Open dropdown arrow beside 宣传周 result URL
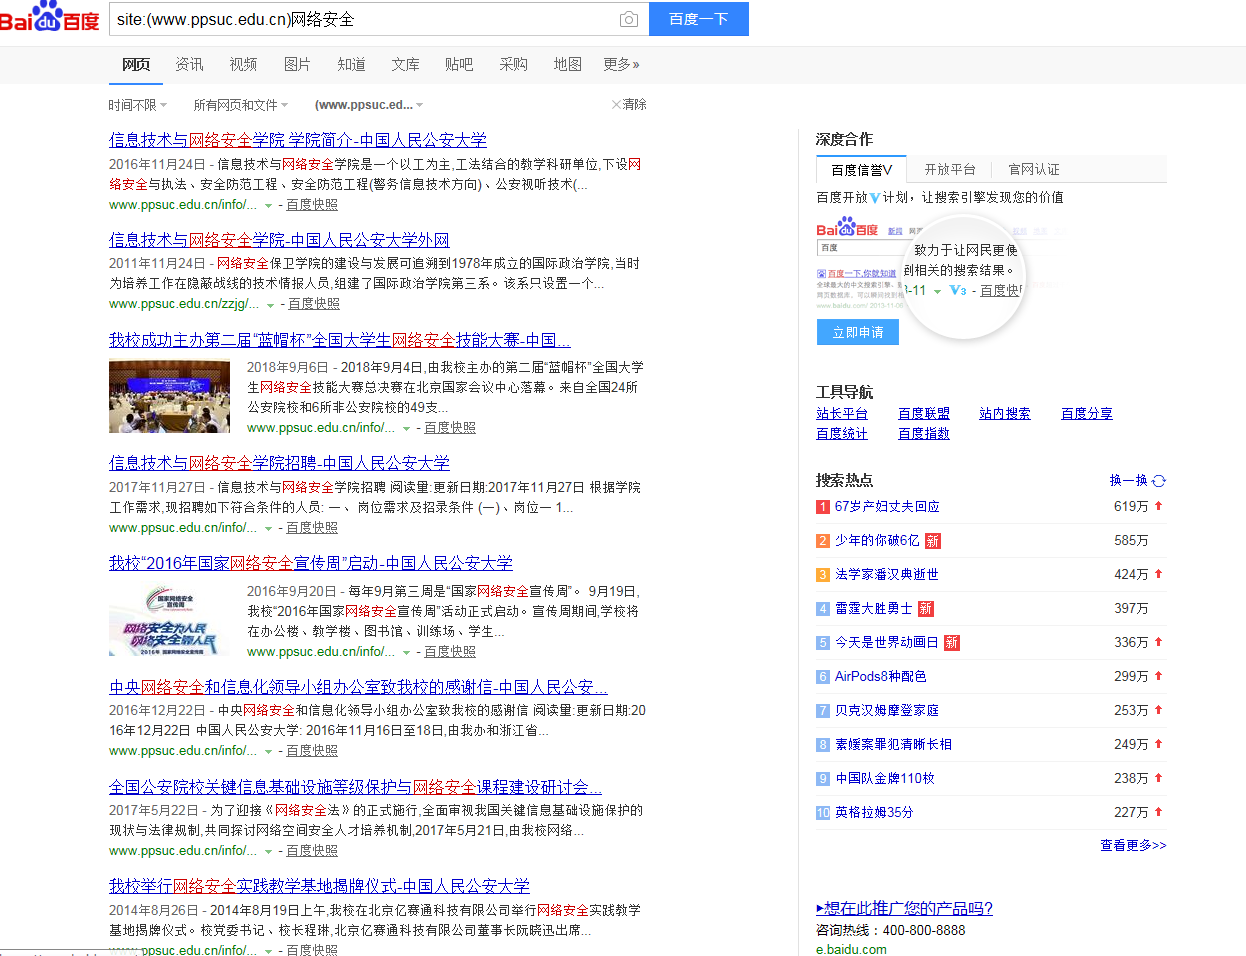1246x956 pixels. pyautogui.click(x=406, y=653)
